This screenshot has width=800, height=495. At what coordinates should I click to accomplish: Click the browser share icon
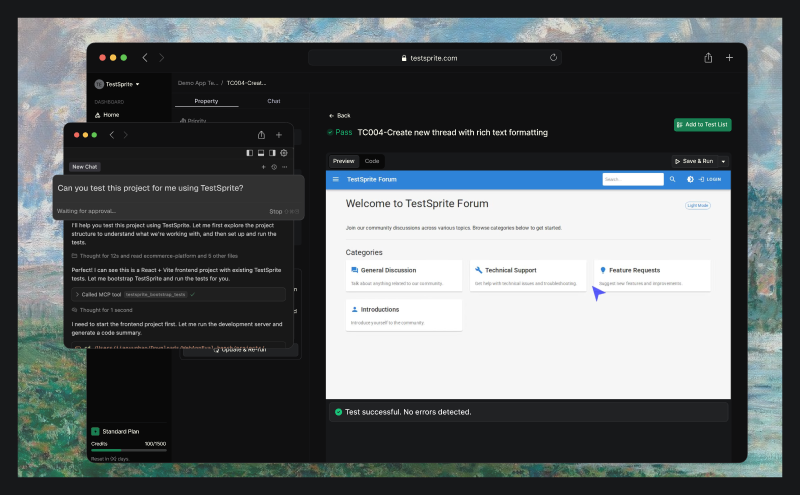tap(708, 58)
